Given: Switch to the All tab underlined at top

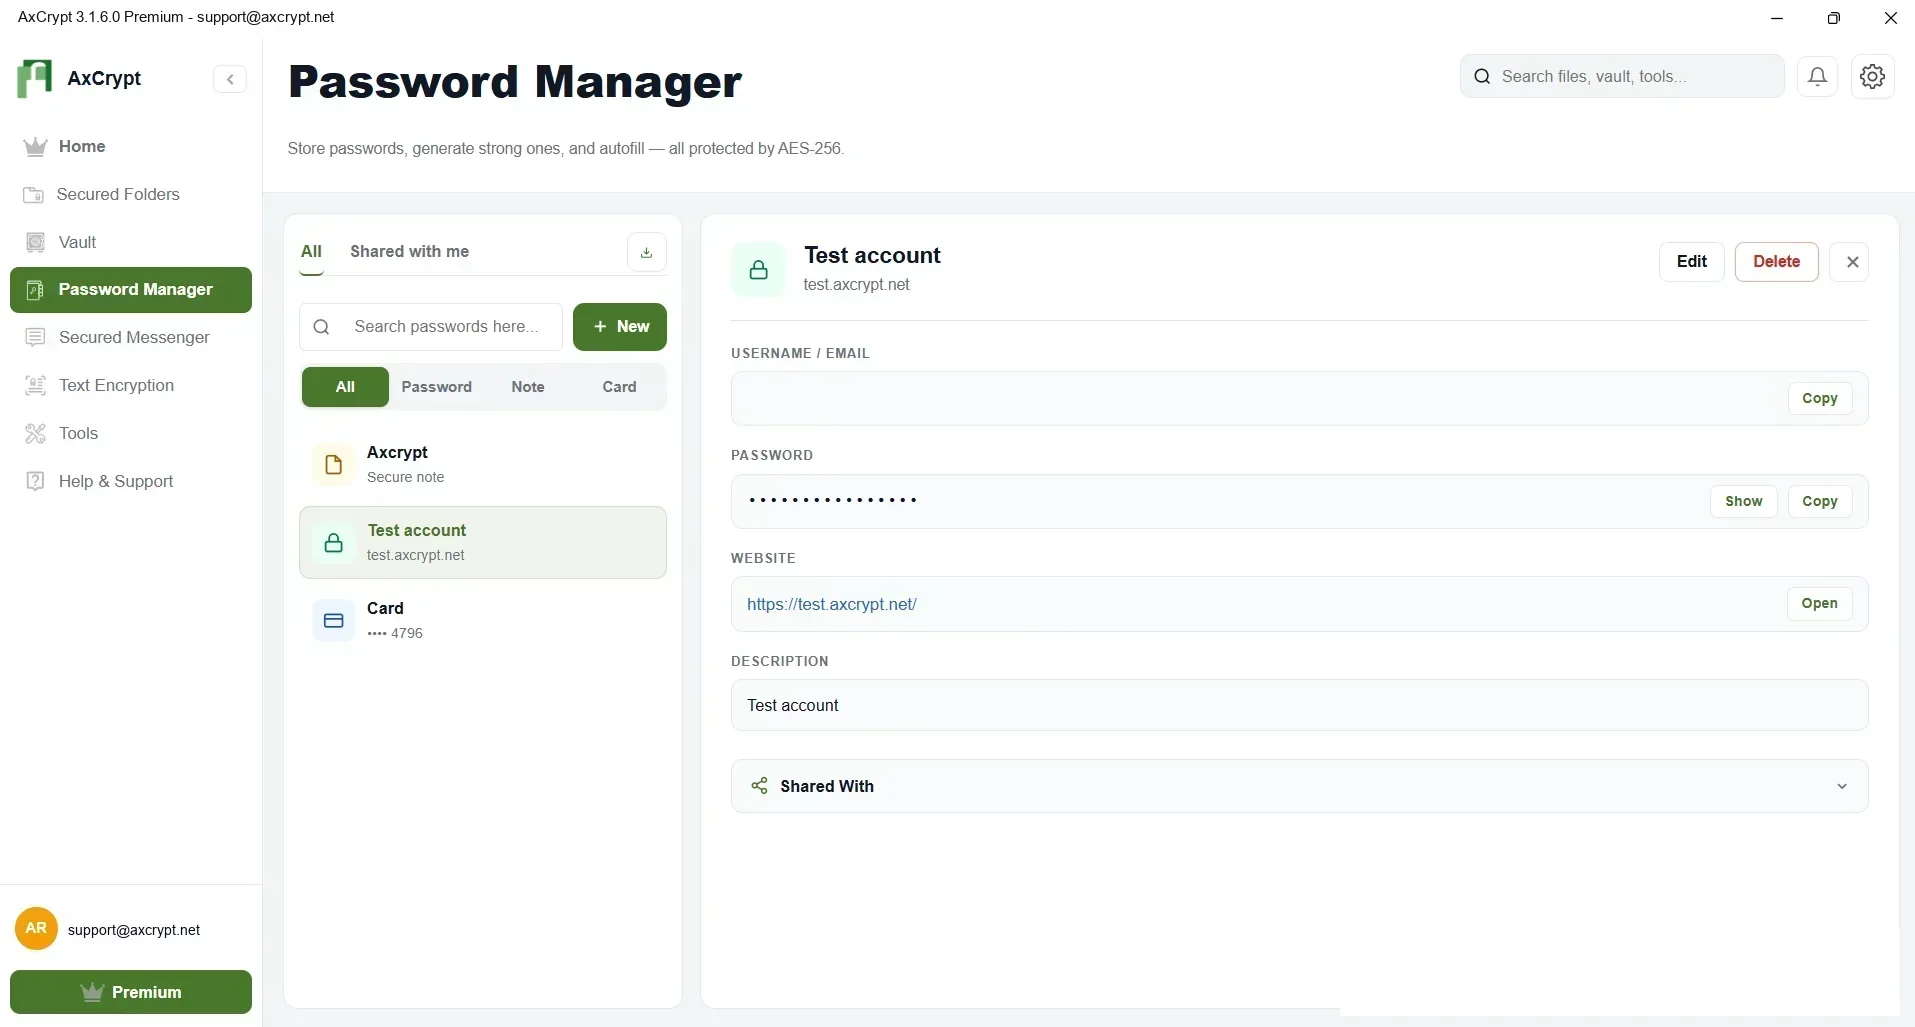Looking at the screenshot, I should click(311, 252).
